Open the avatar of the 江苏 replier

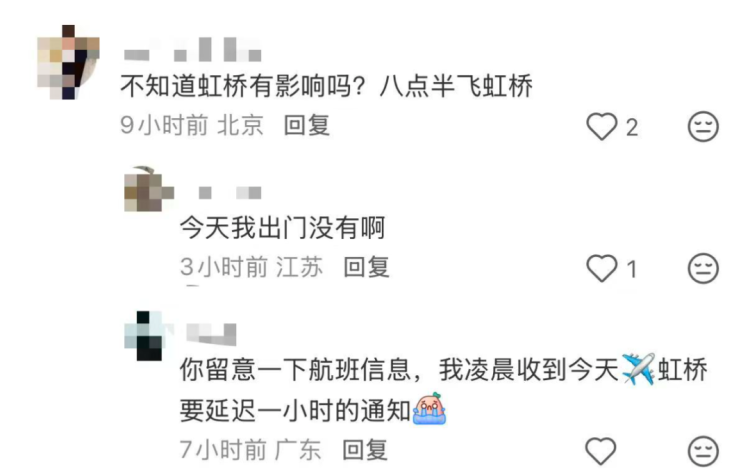[149, 189]
